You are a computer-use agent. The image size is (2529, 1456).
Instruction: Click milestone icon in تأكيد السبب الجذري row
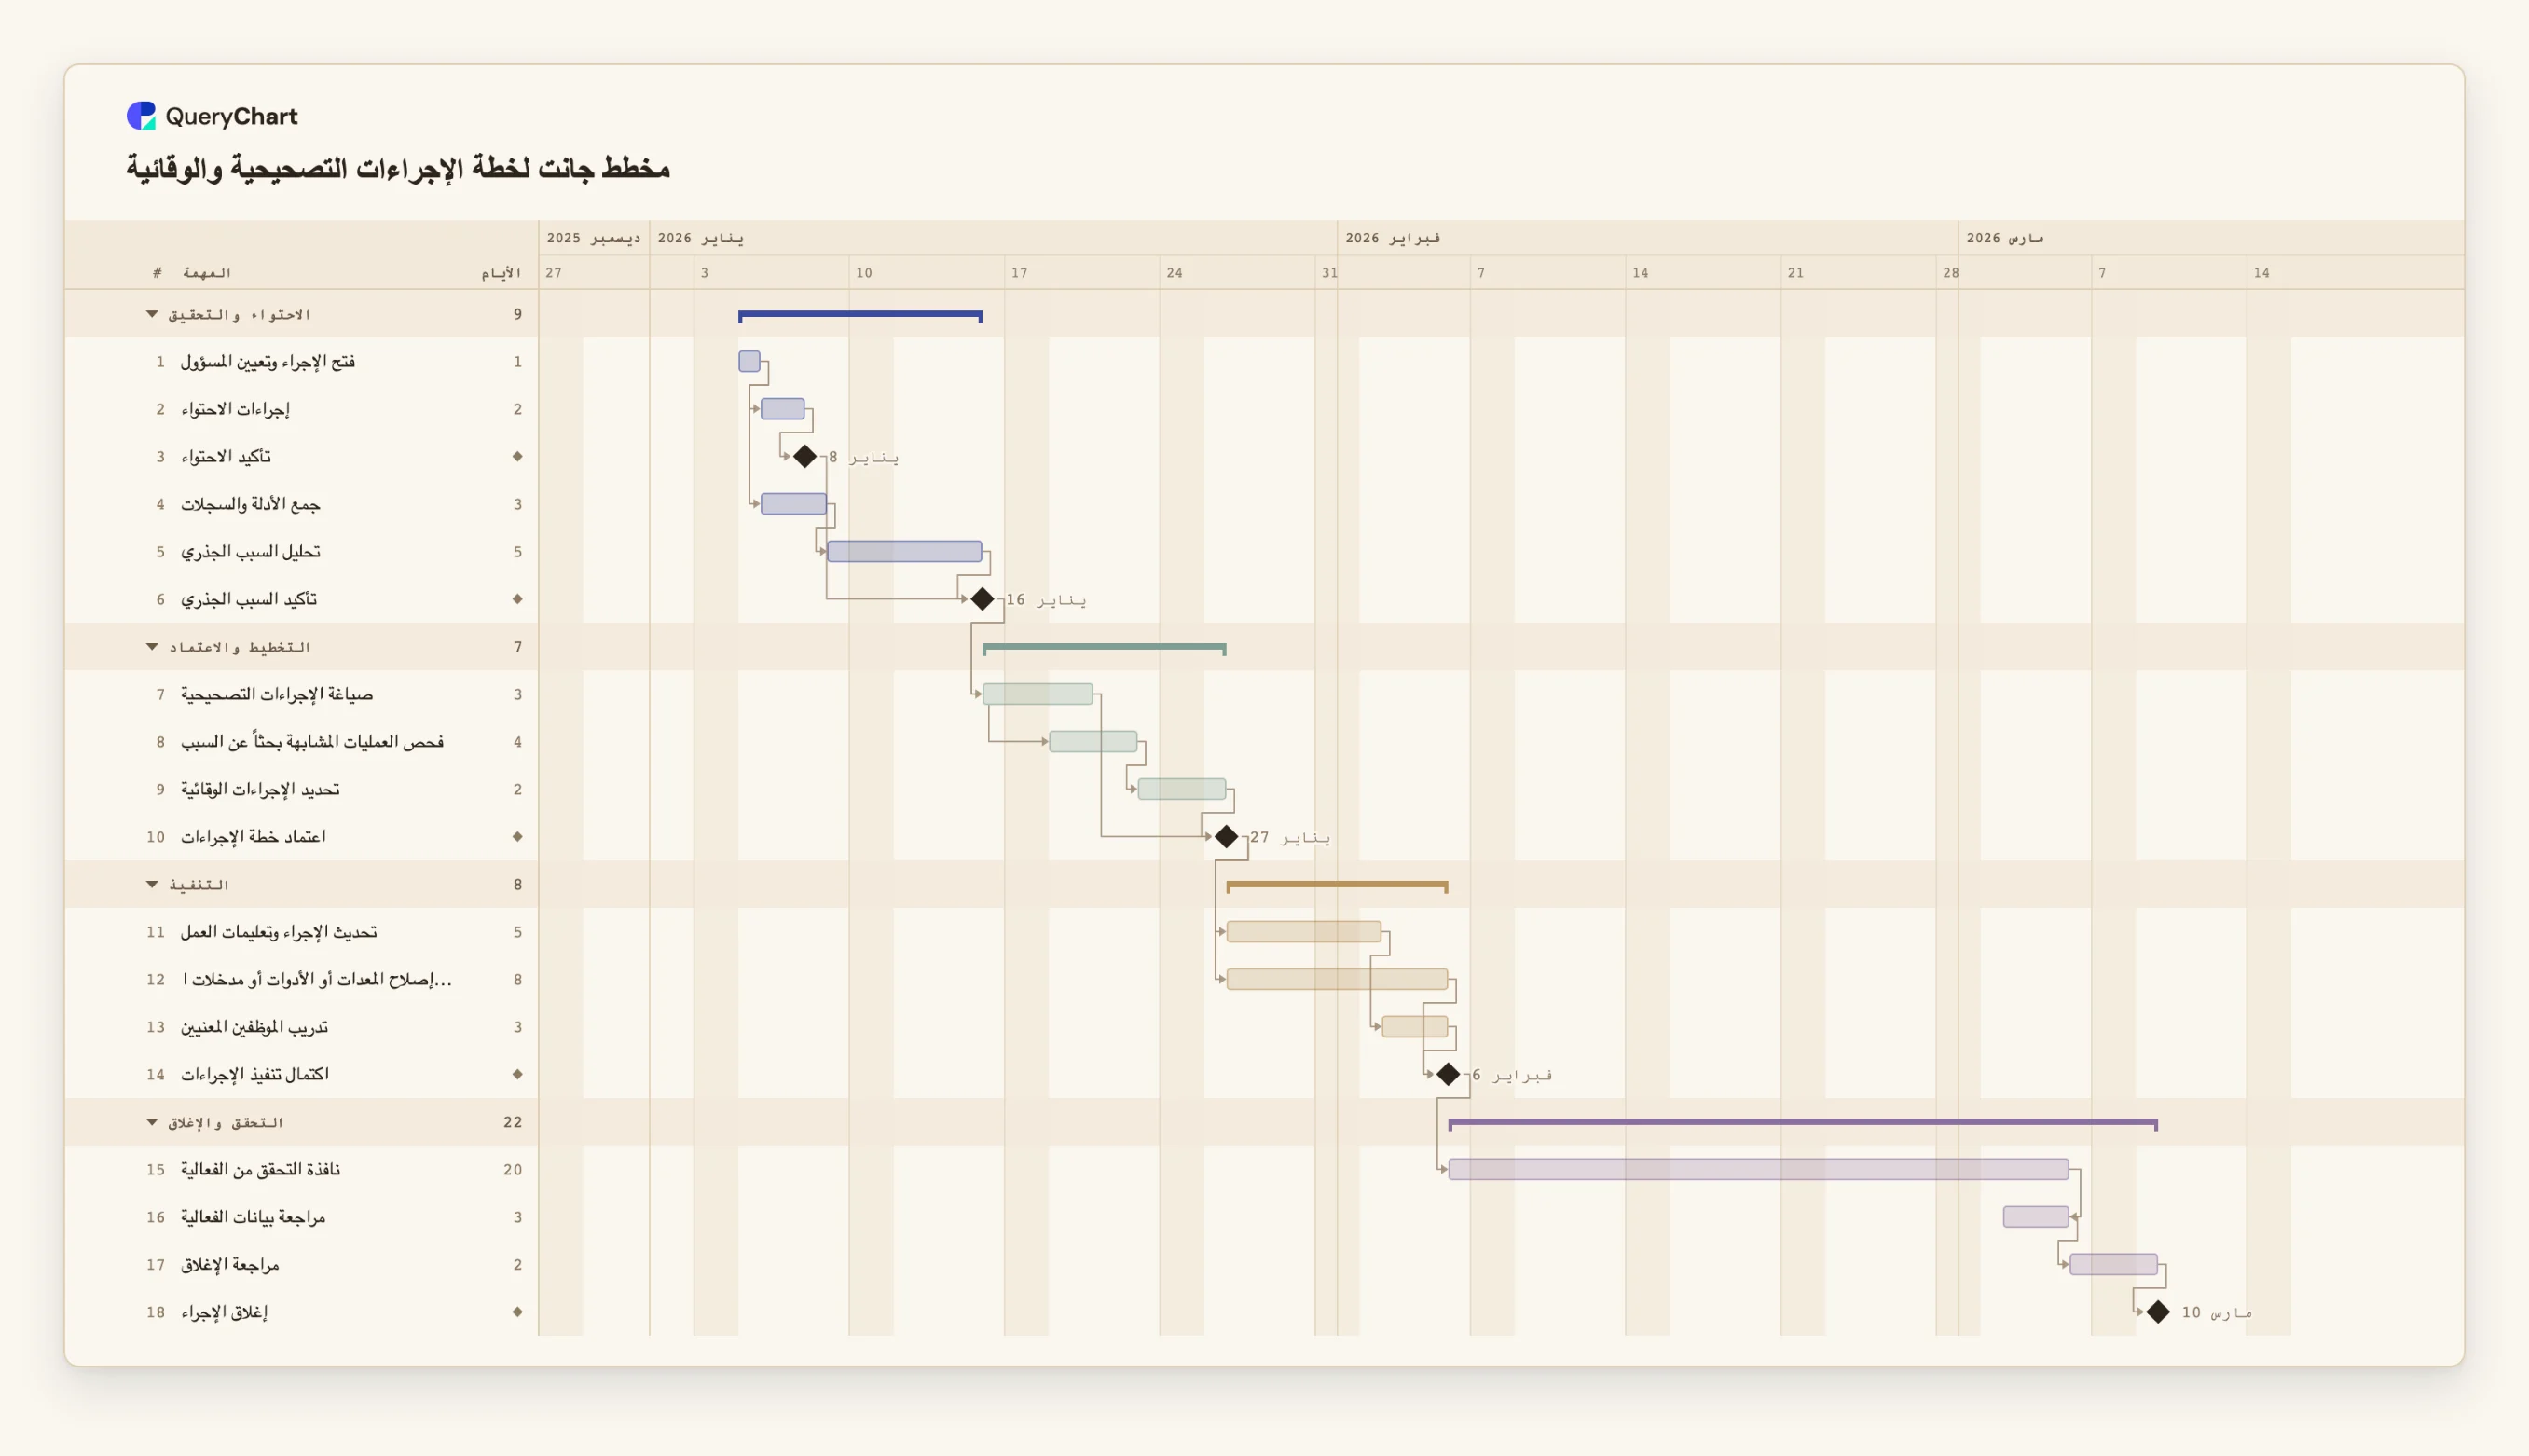click(x=517, y=599)
